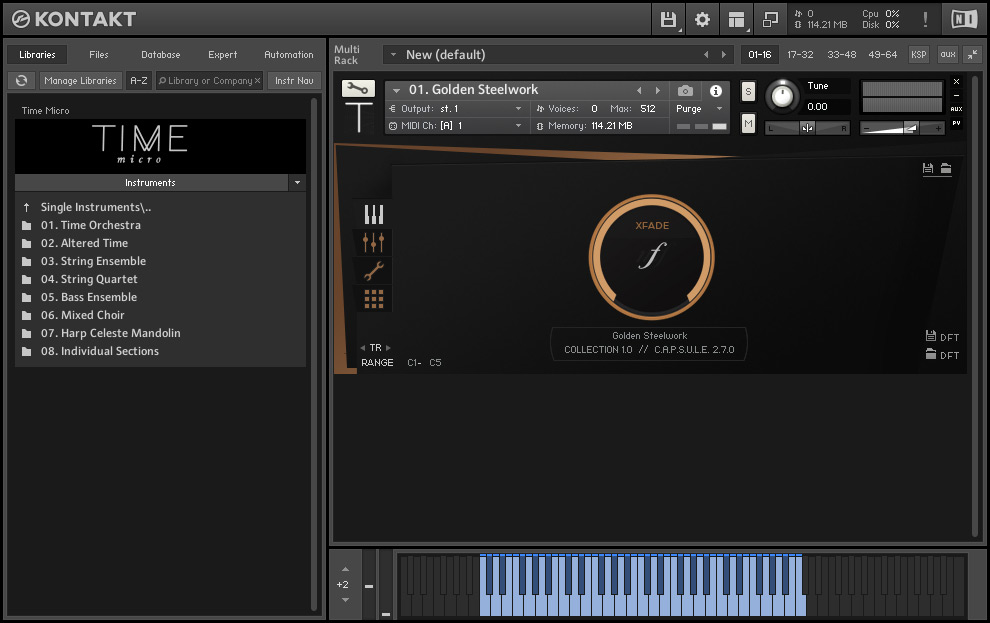Click the Manage Libraries button

(80, 81)
